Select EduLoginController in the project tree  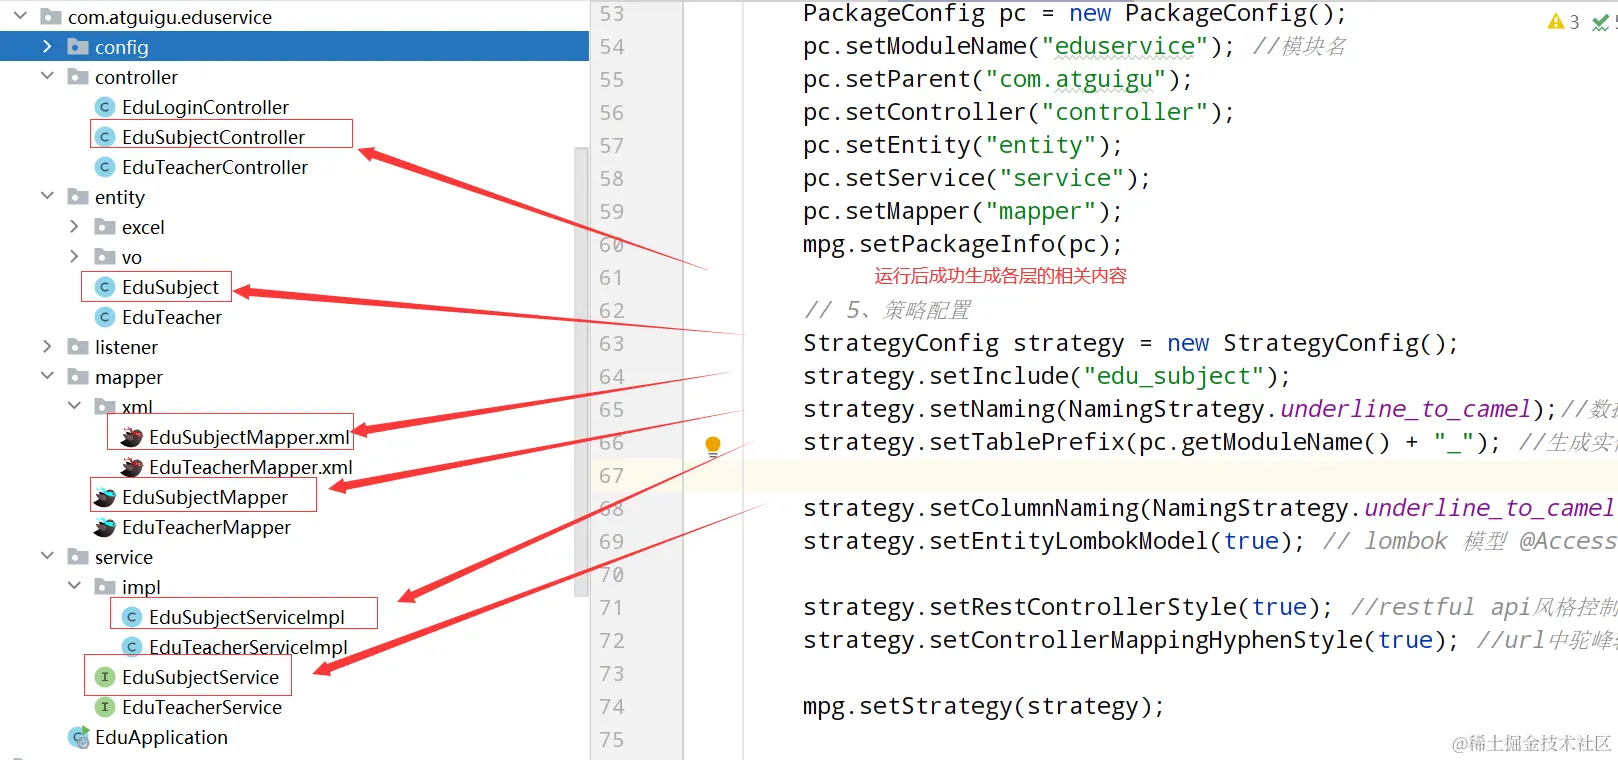tap(205, 107)
